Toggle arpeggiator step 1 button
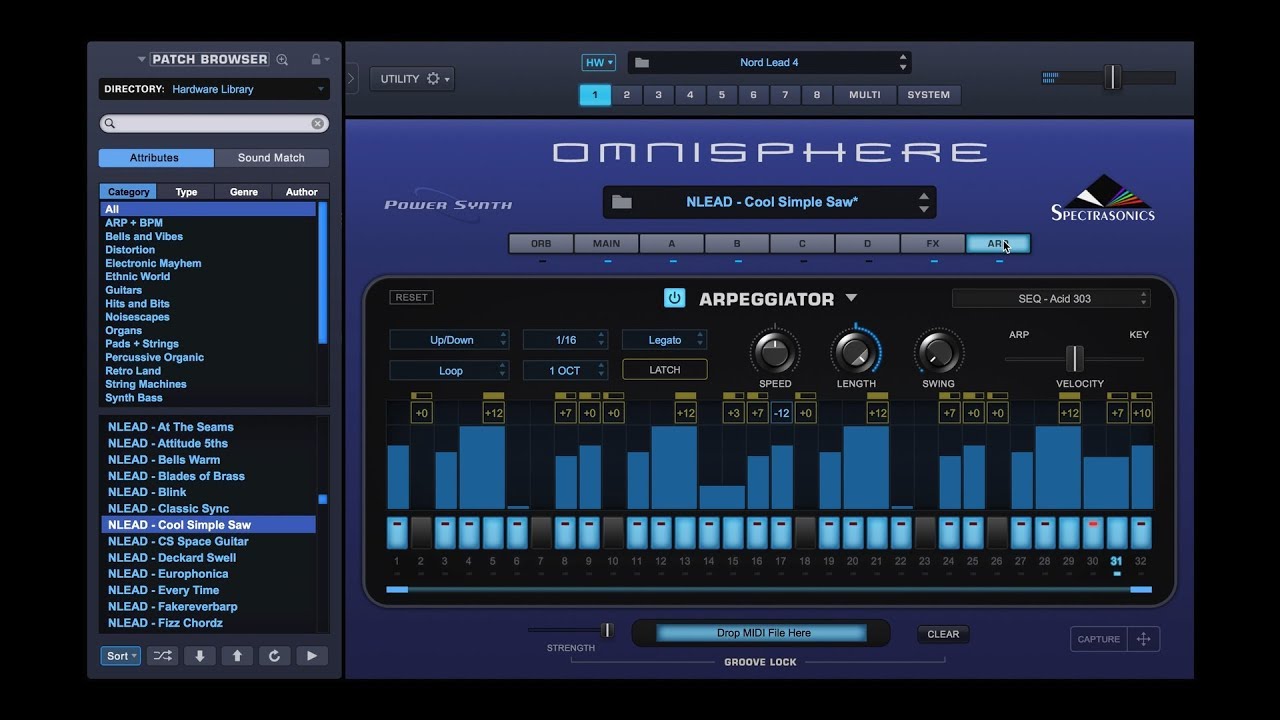The image size is (1280, 720). point(397,532)
